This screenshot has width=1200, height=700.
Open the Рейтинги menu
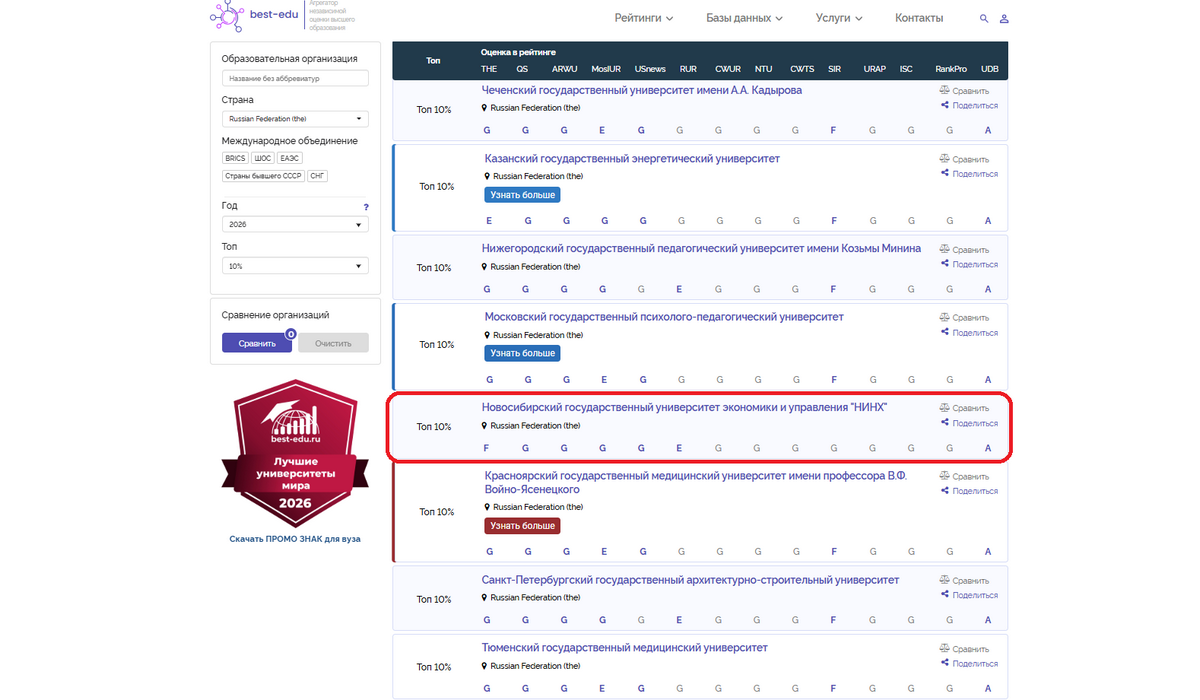click(643, 18)
